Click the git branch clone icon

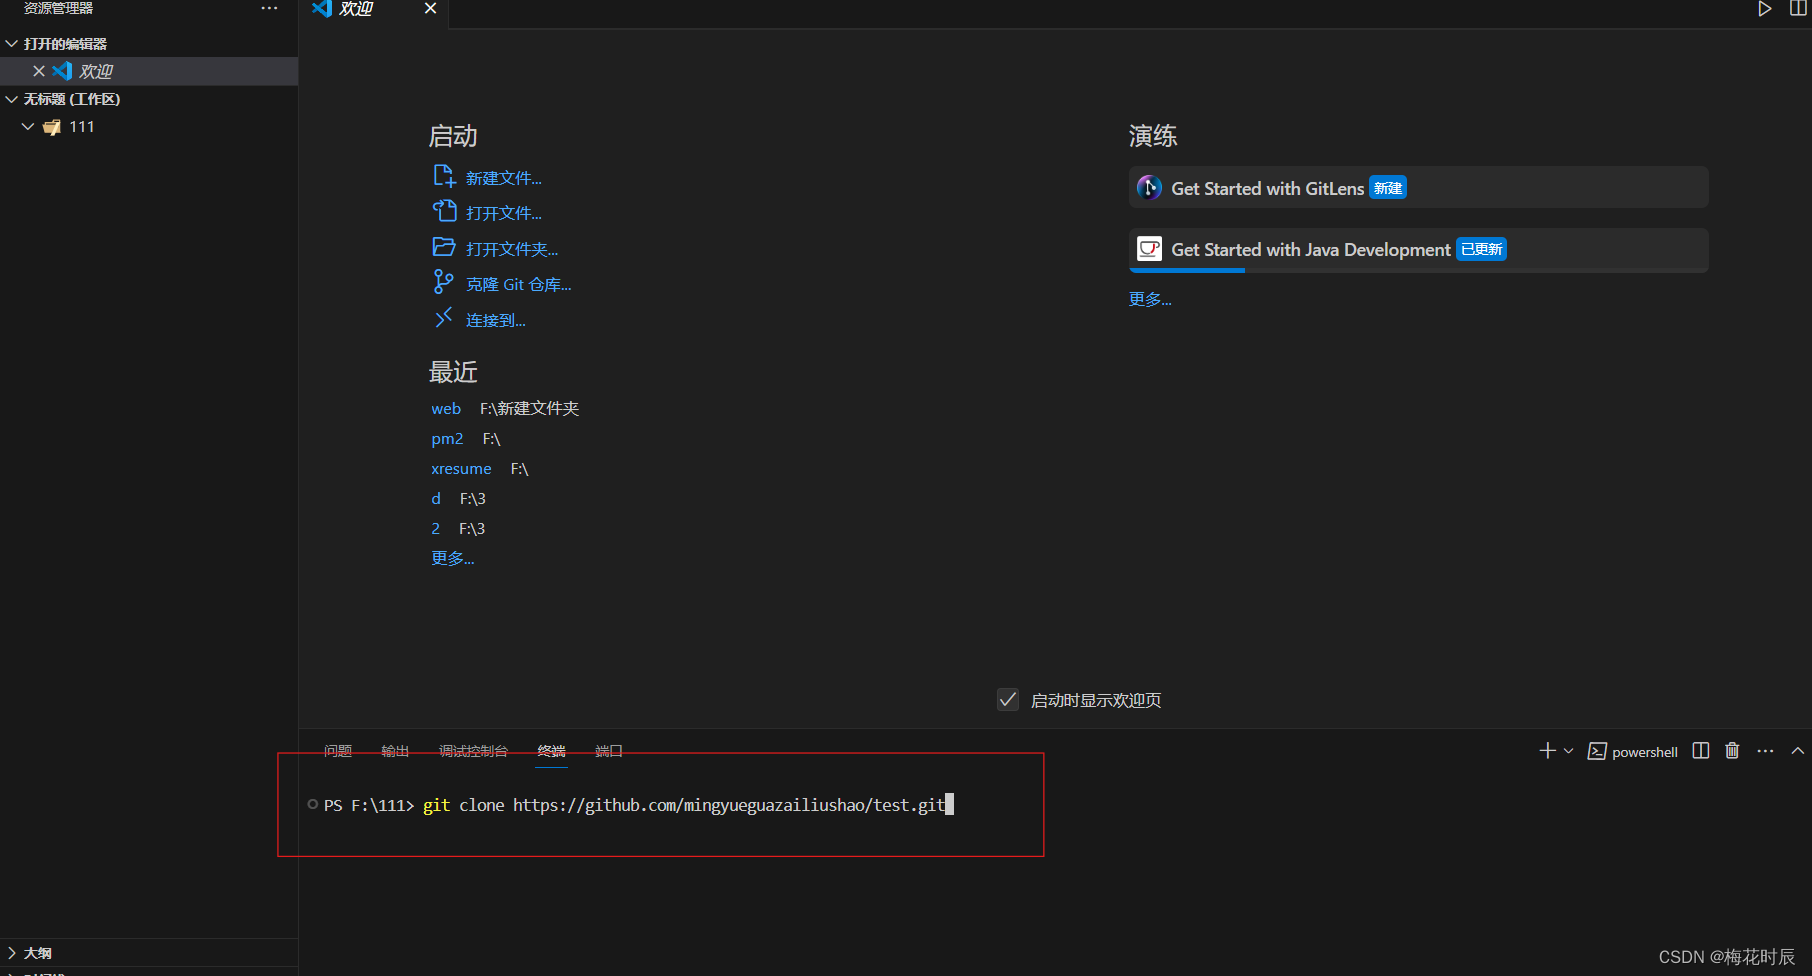click(443, 283)
